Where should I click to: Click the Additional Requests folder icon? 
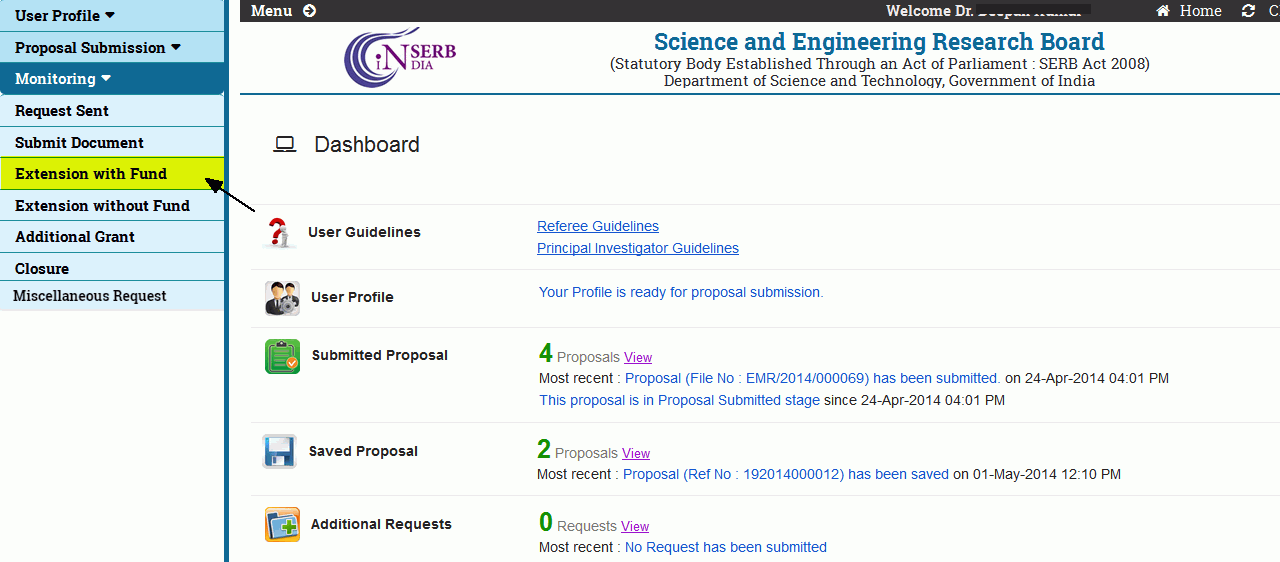point(282,524)
